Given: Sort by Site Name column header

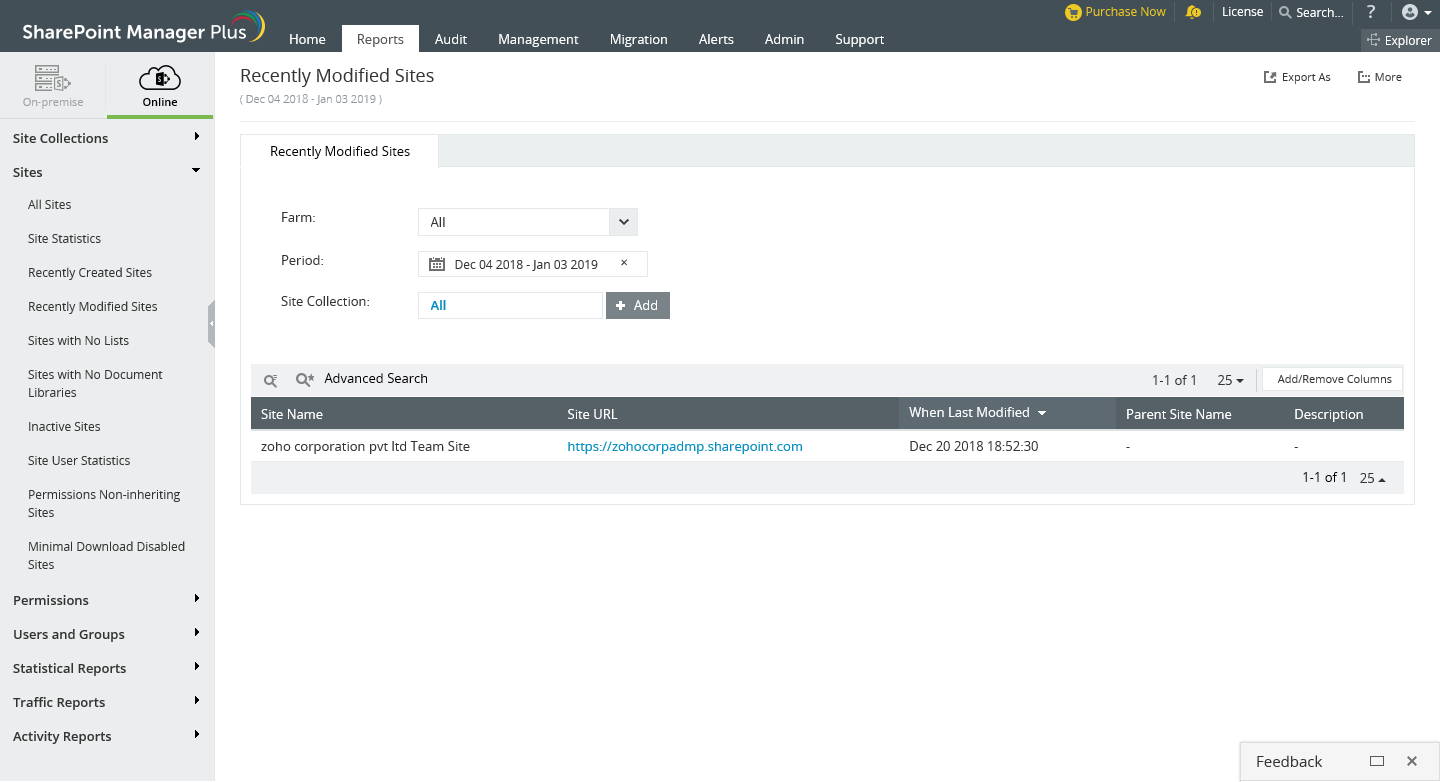Looking at the screenshot, I should (292, 414).
